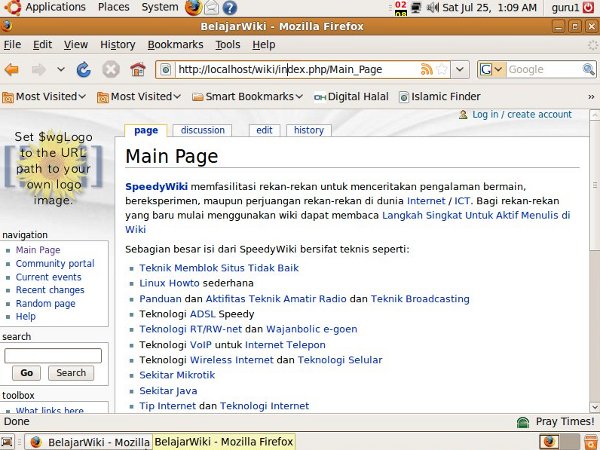Screen dimensions: 600x450
Task: Click the search magnifier icon
Action: click(589, 69)
